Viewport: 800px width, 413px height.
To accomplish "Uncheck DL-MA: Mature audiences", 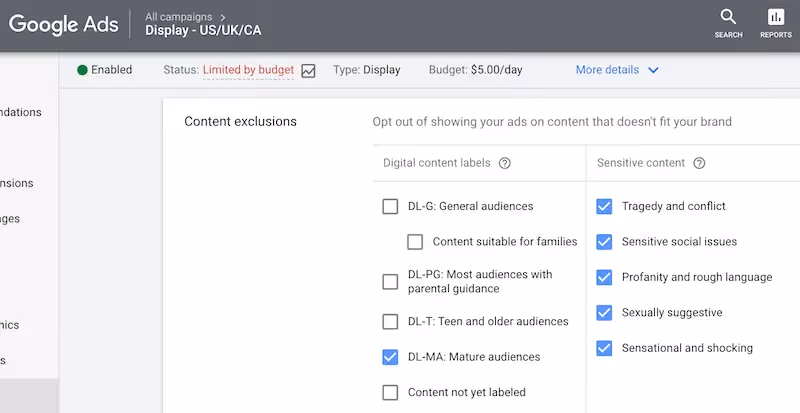I will pyautogui.click(x=390, y=357).
